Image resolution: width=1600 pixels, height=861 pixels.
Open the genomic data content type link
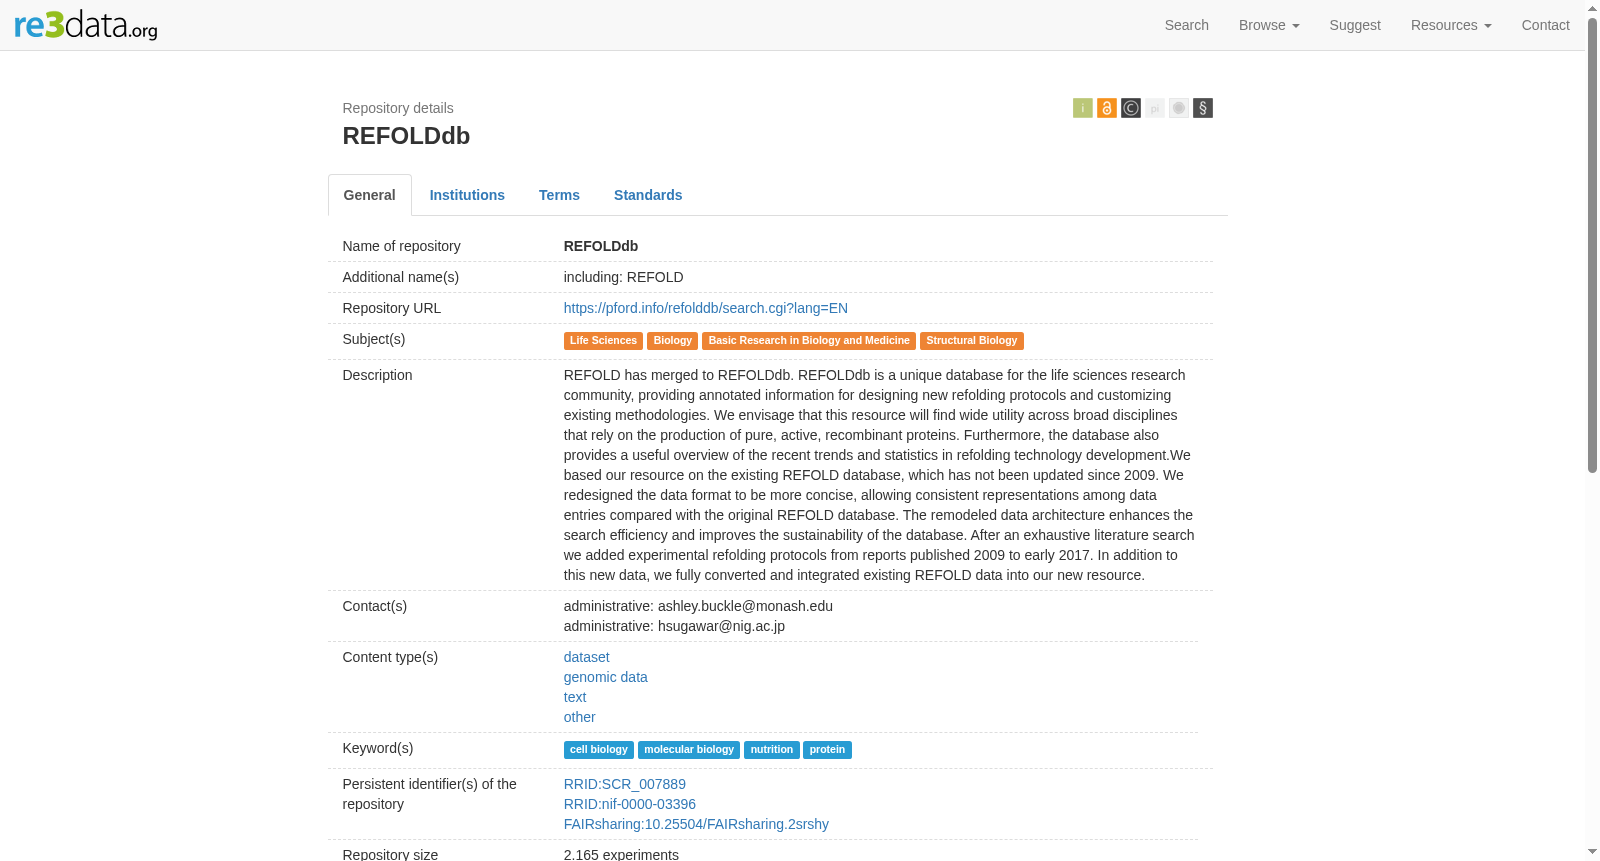point(606,677)
